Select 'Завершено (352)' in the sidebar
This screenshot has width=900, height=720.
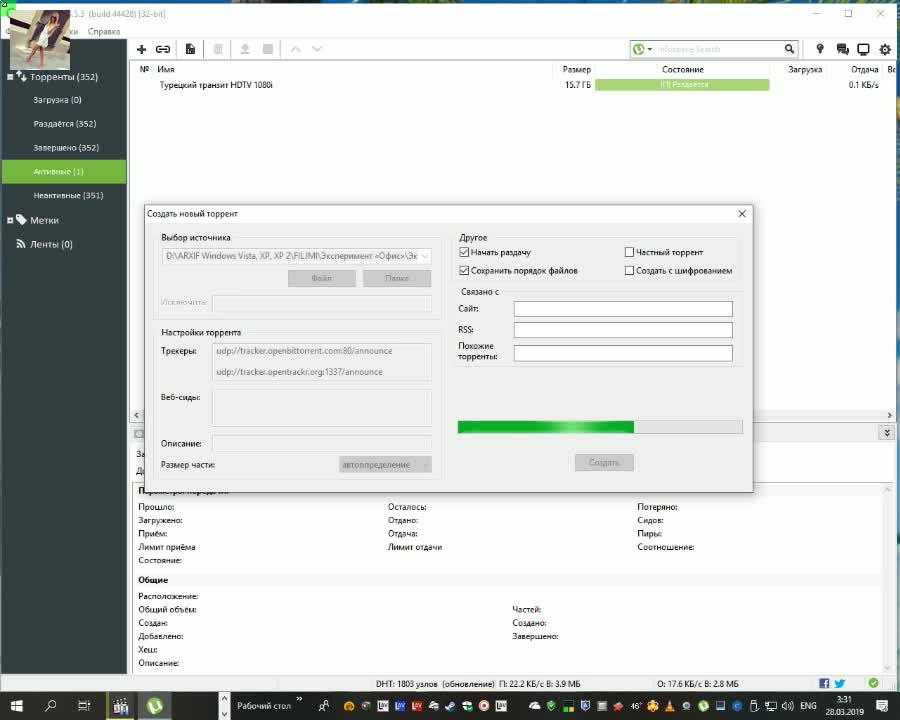[x=66, y=148]
